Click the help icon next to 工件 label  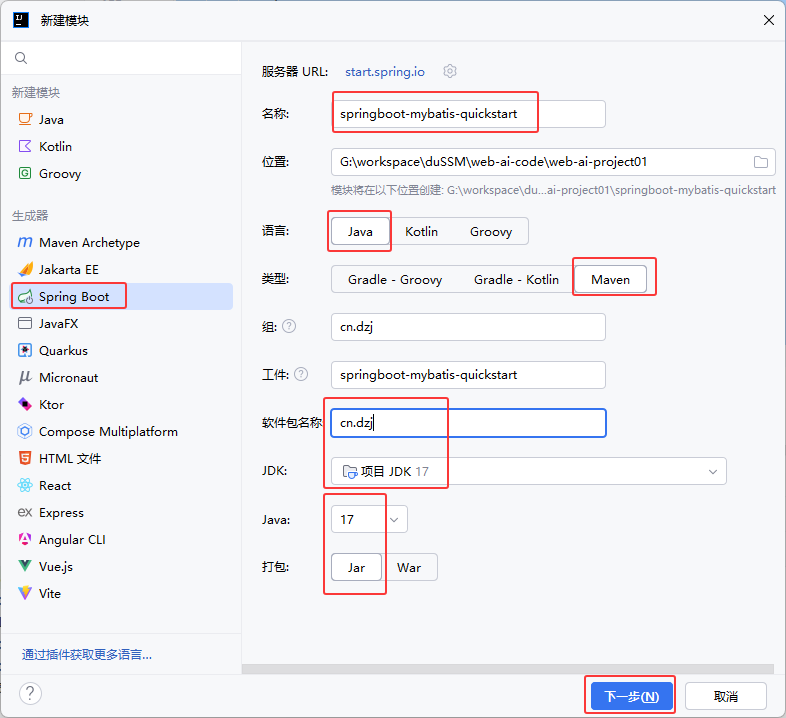pyautogui.click(x=301, y=374)
